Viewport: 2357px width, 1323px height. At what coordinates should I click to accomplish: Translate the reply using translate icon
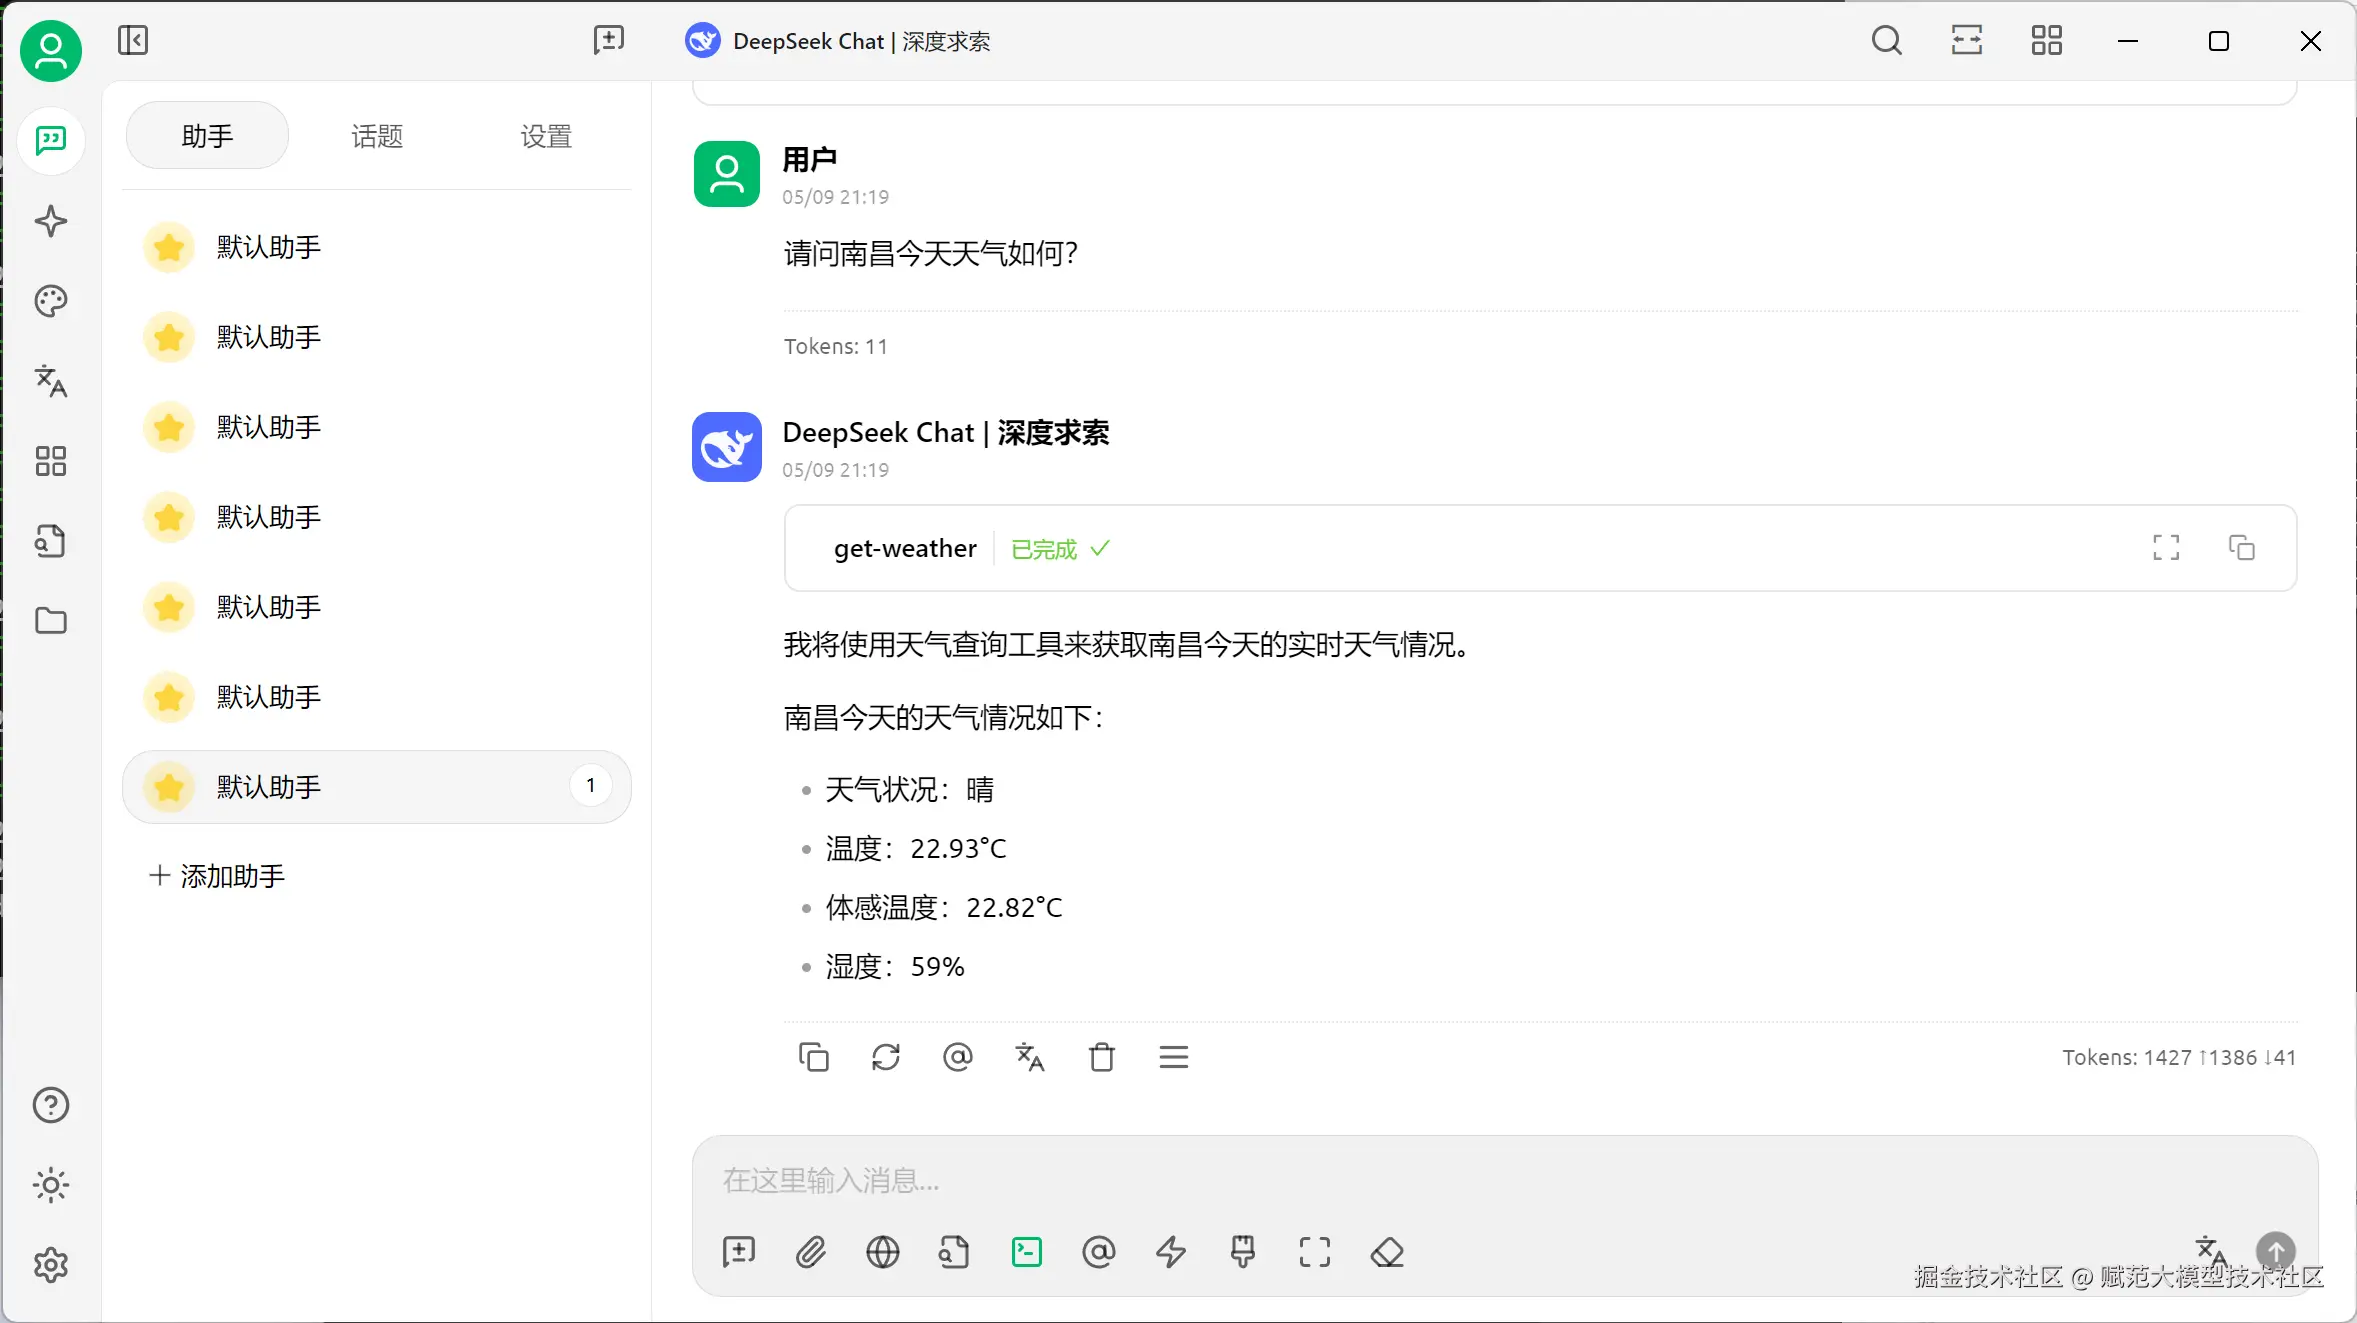[1029, 1057]
